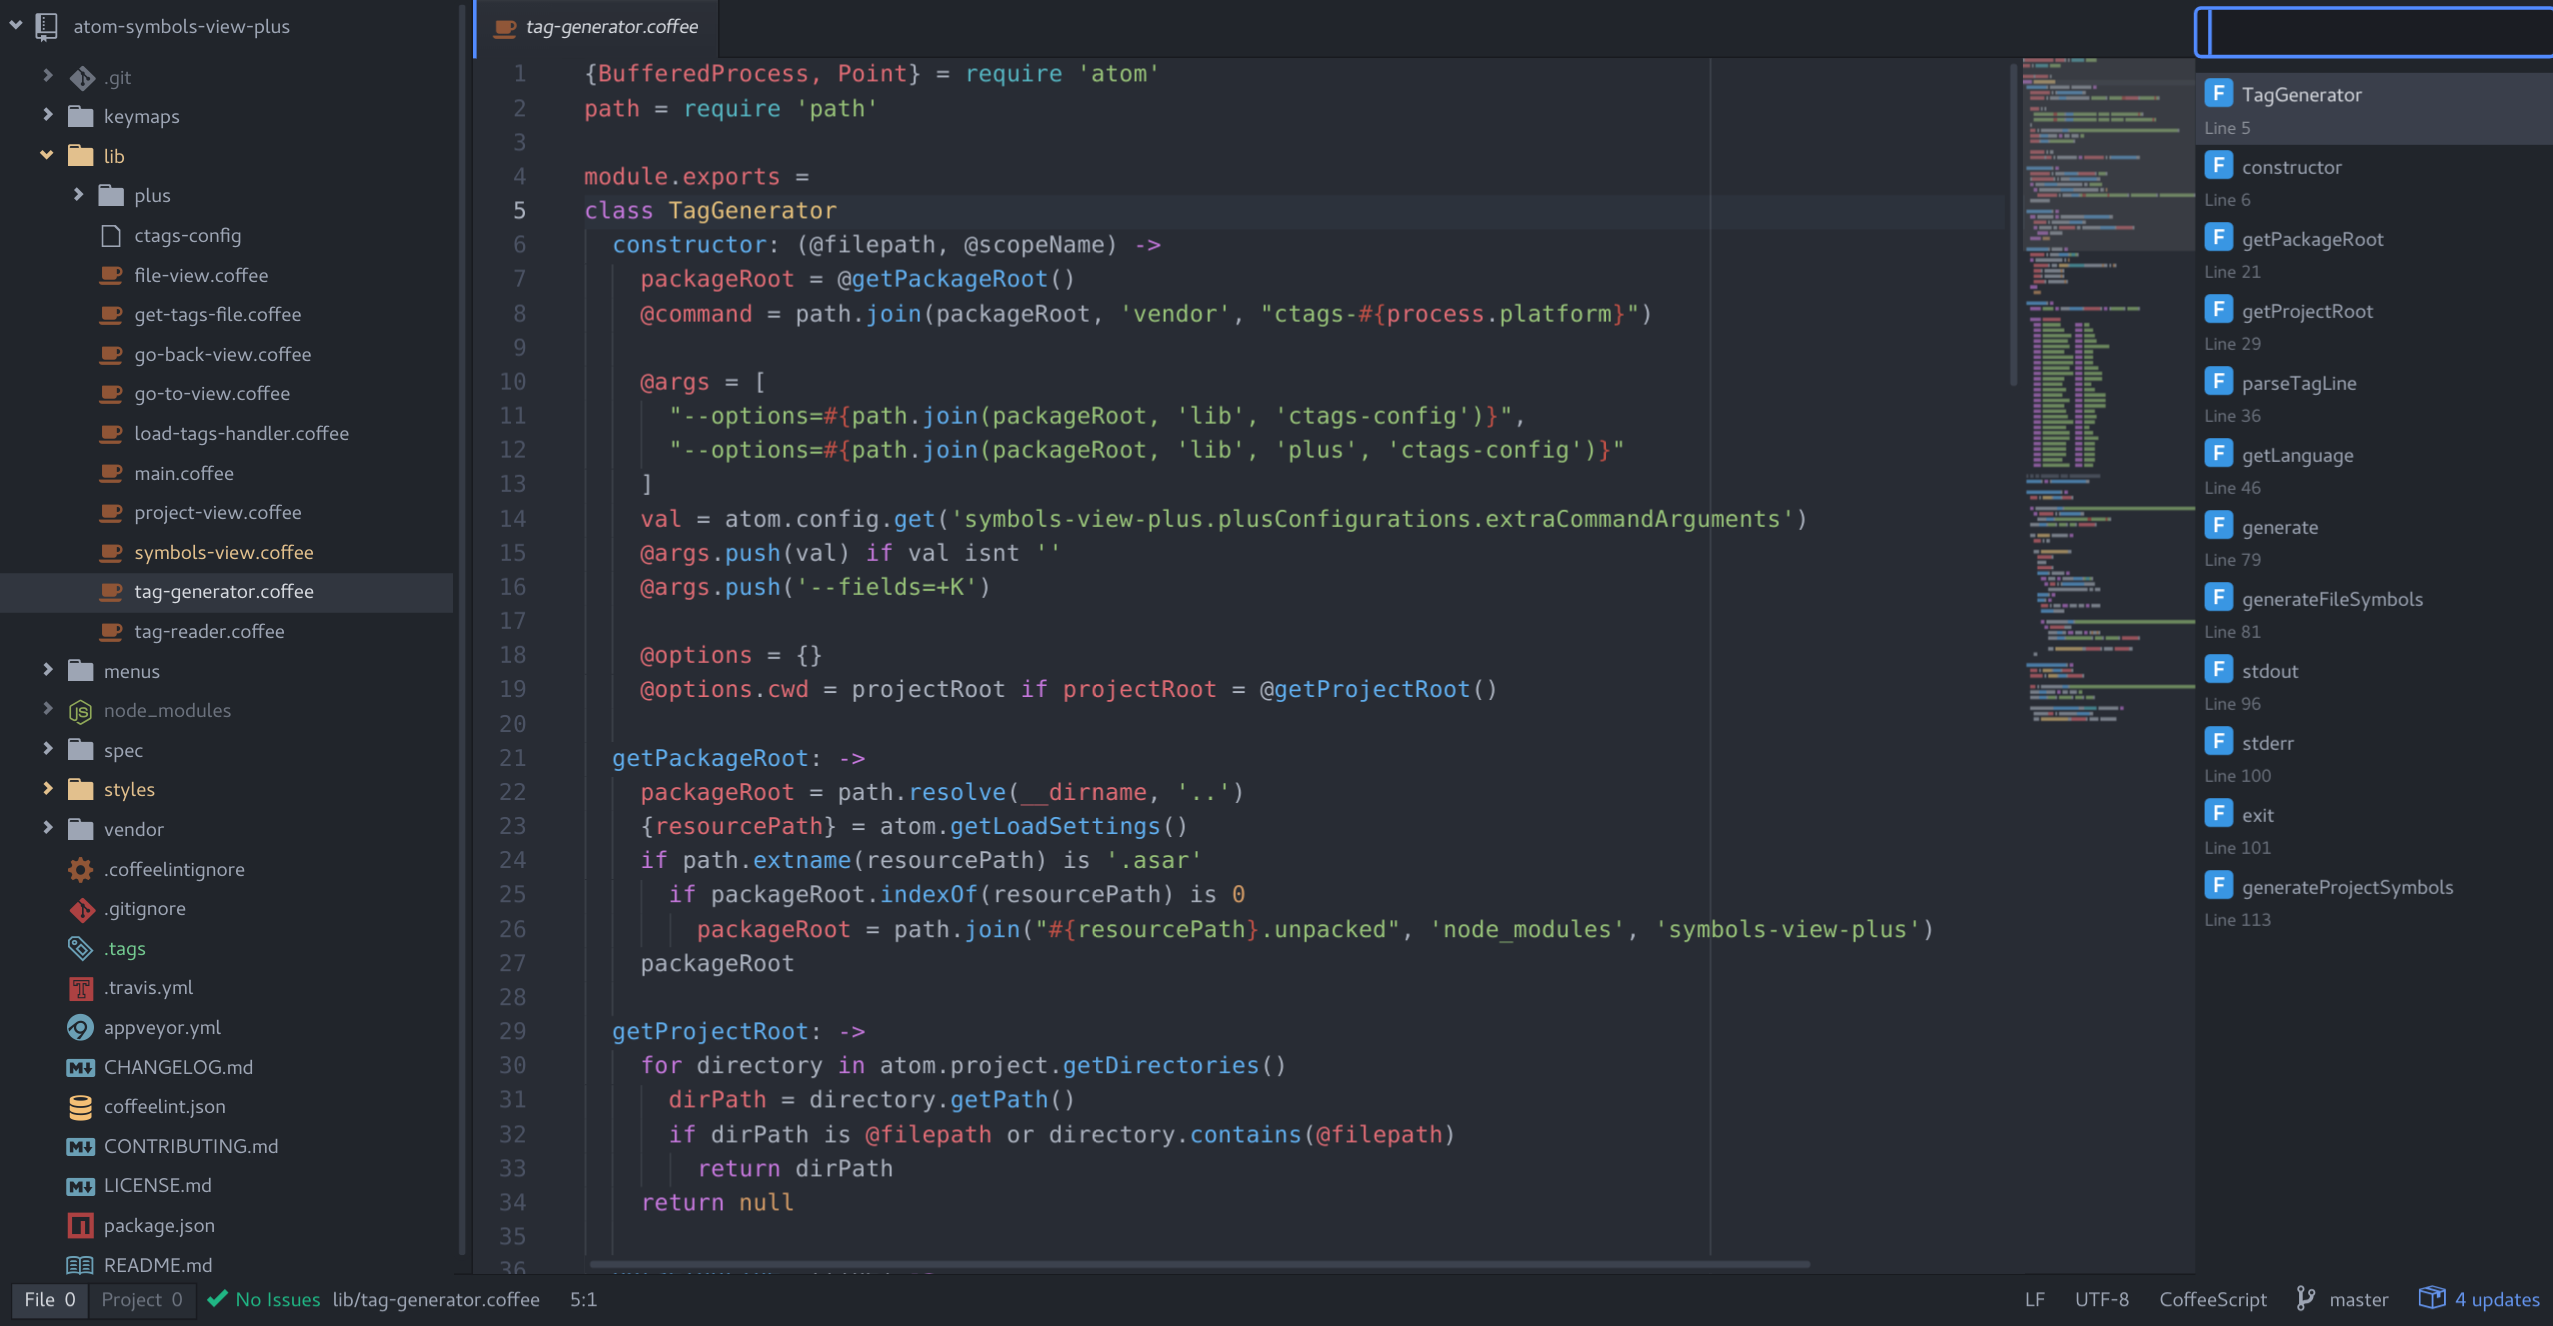The image size is (2553, 1326).
Task: Open the CoffeeScript grammar selector
Action: tap(2212, 1299)
